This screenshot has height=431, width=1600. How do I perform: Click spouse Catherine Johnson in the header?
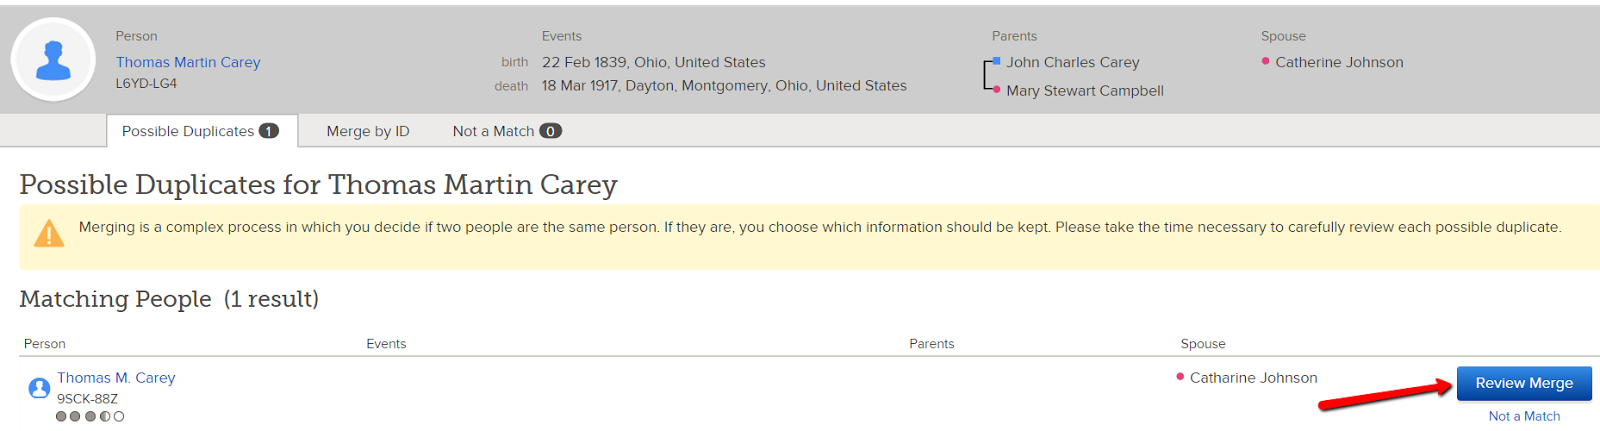point(1339,62)
